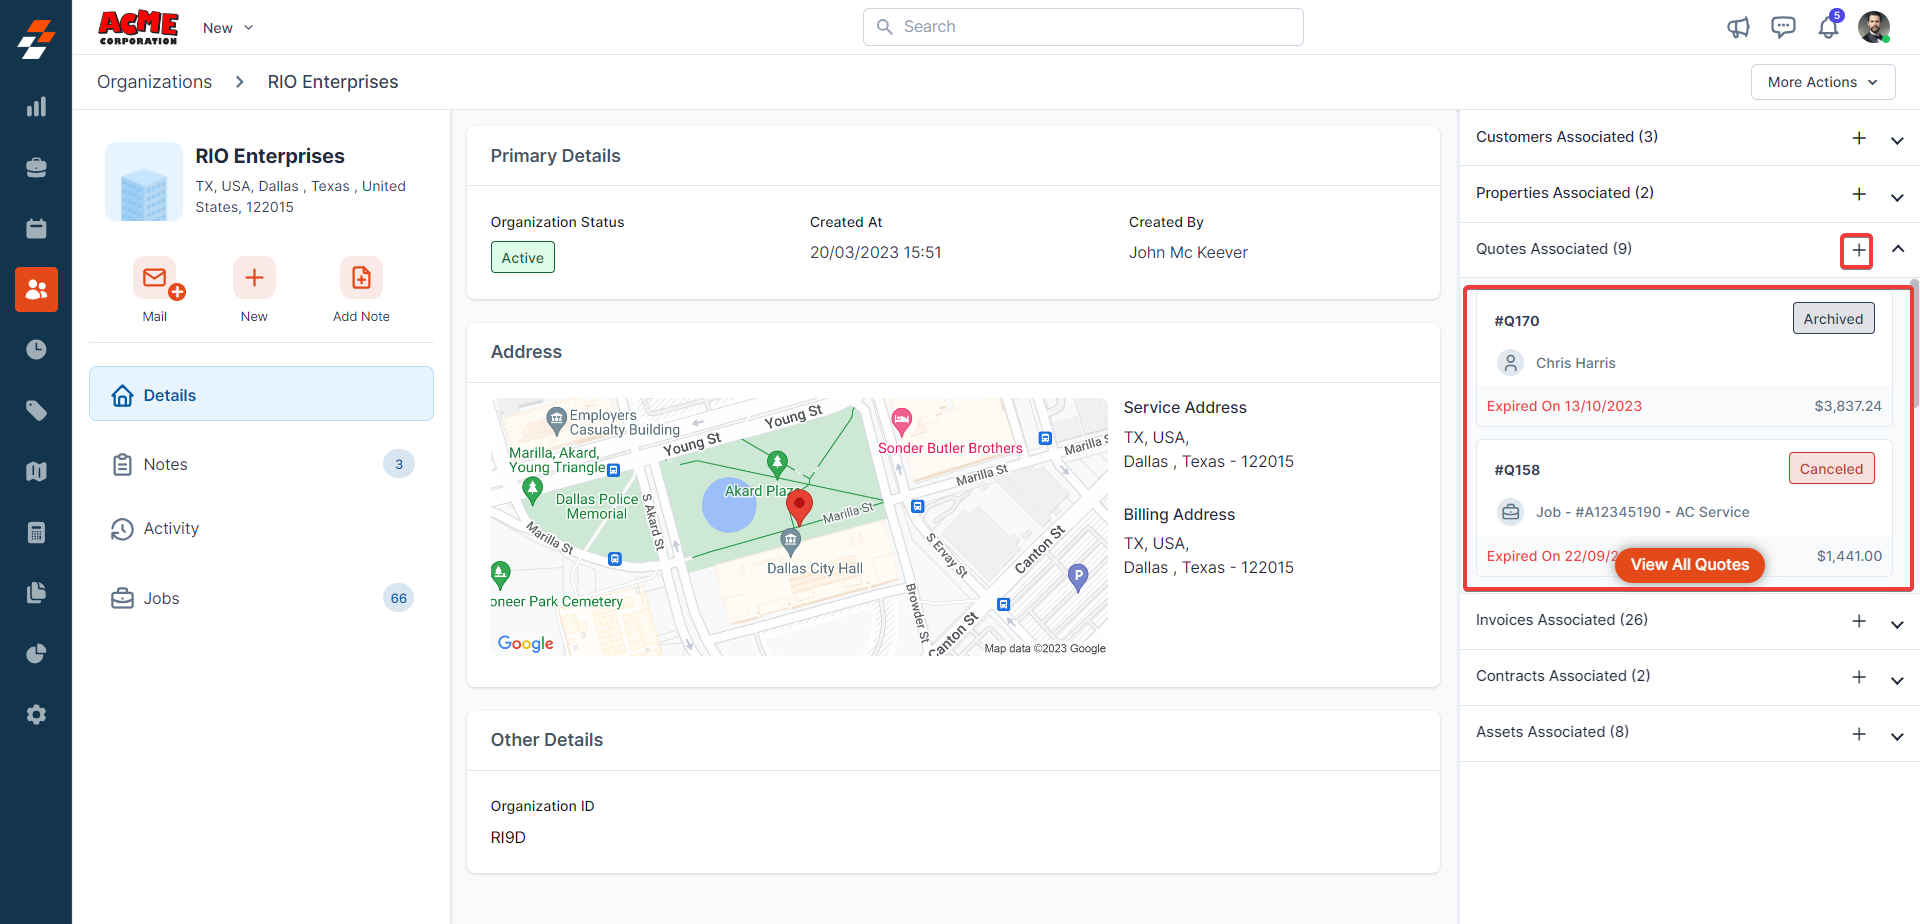Screen dimensions: 1920x924
Task: Open the announcements megaphone icon
Action: tap(1738, 27)
